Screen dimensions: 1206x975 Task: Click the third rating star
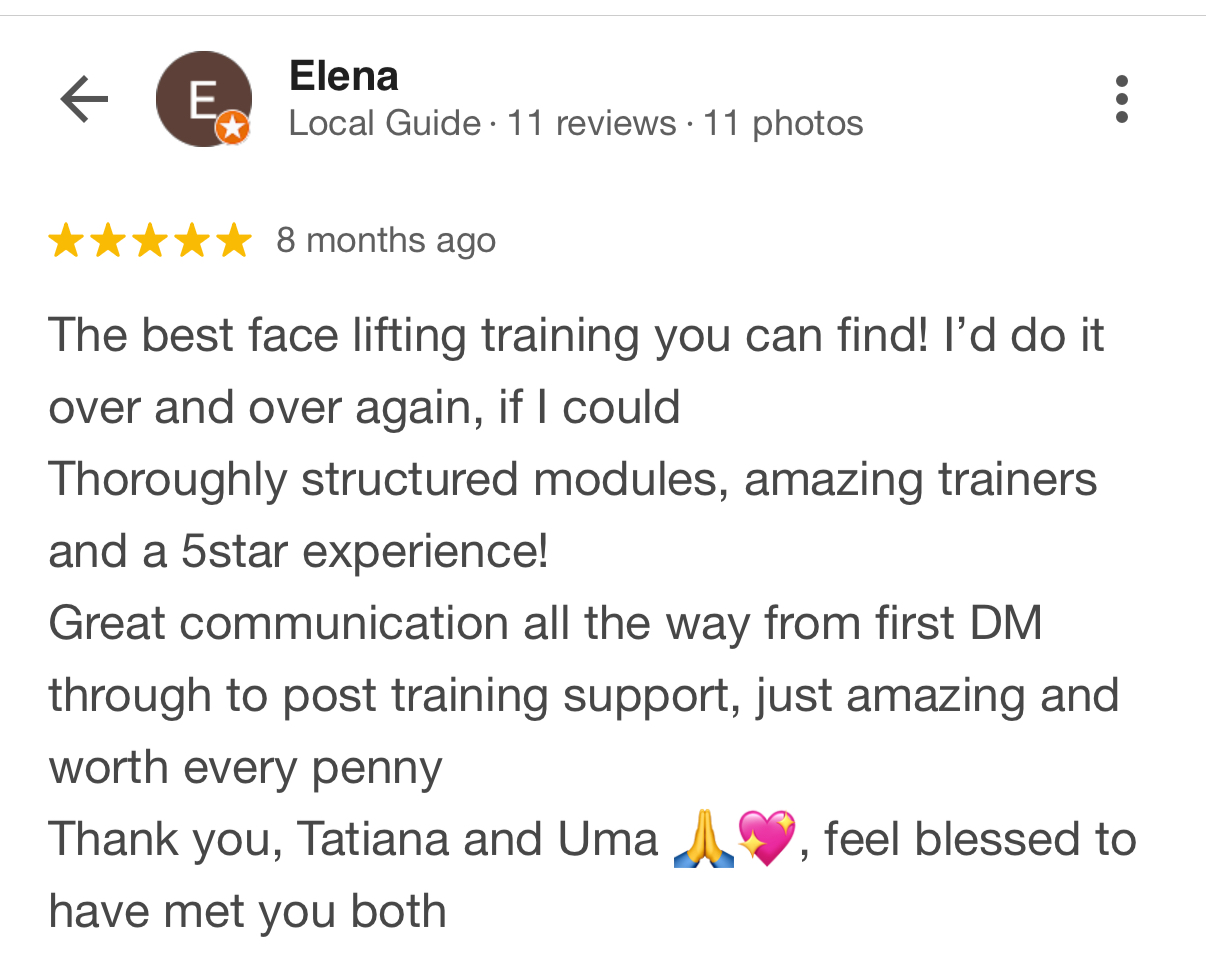(150, 241)
